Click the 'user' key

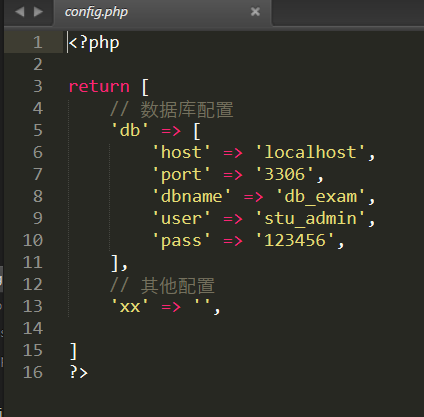click(x=181, y=218)
